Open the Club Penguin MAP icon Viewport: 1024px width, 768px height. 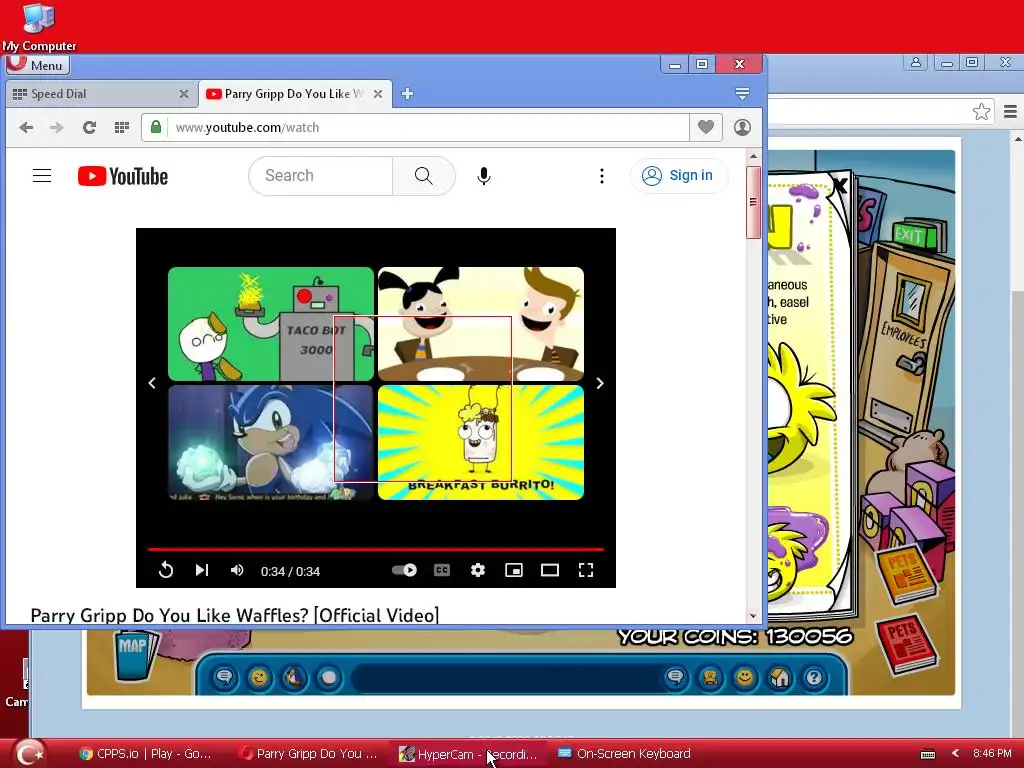[135, 656]
